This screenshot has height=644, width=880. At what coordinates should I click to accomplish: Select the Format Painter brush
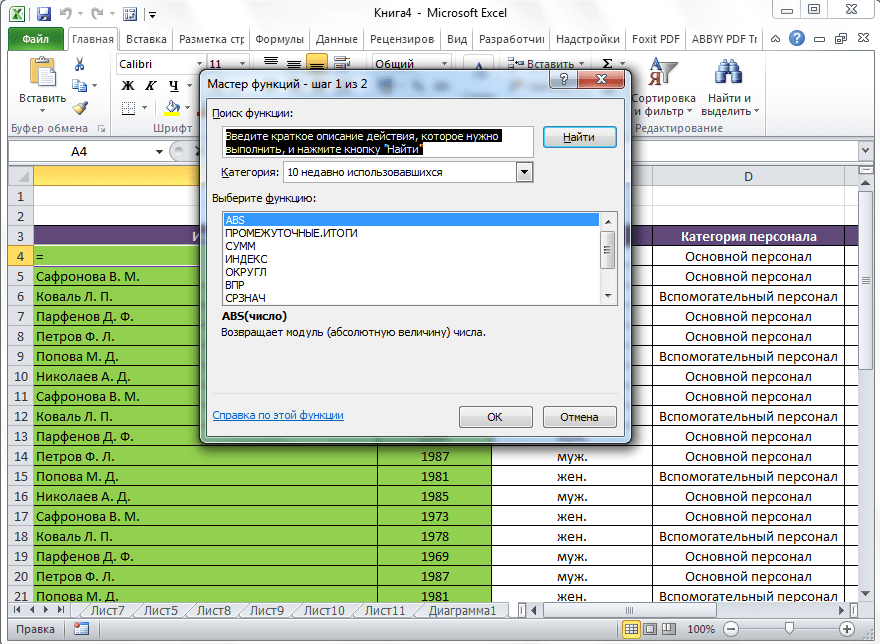click(80, 108)
